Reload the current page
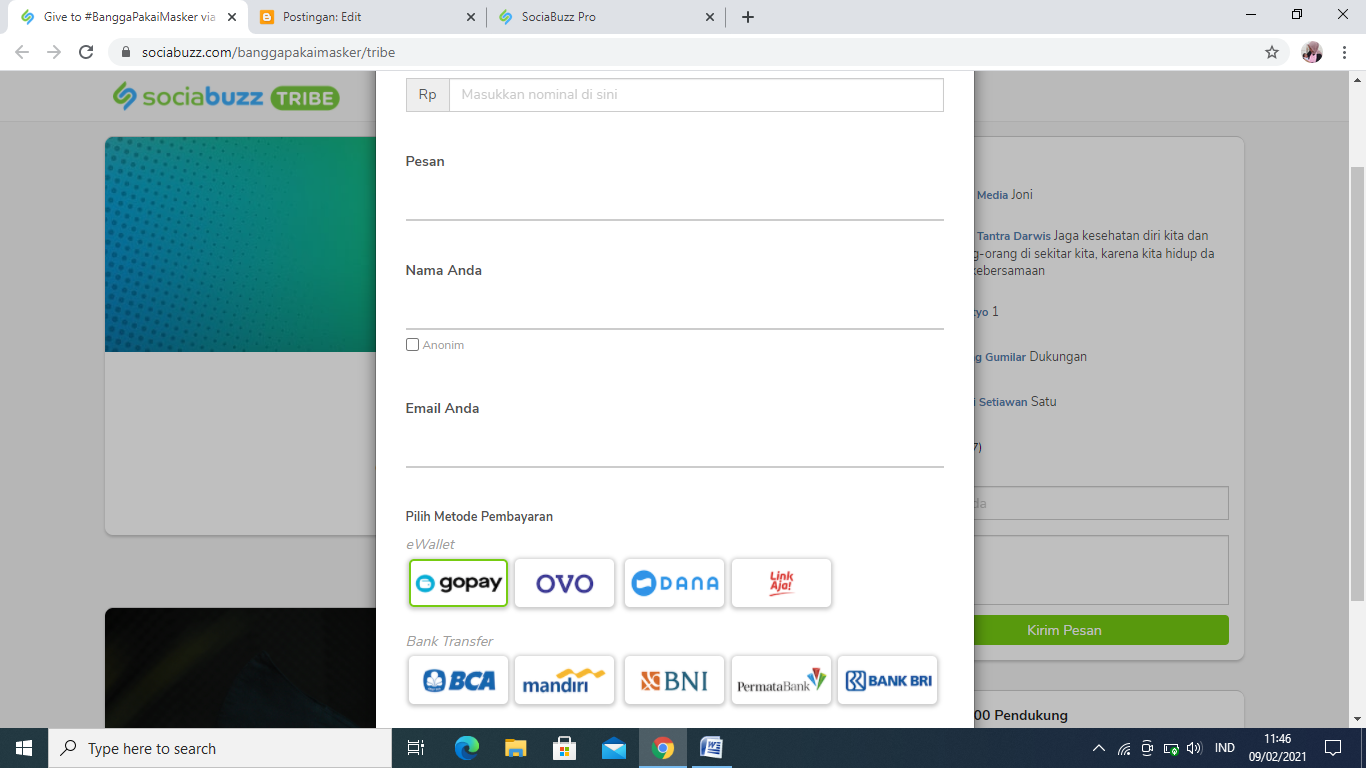 [86, 52]
